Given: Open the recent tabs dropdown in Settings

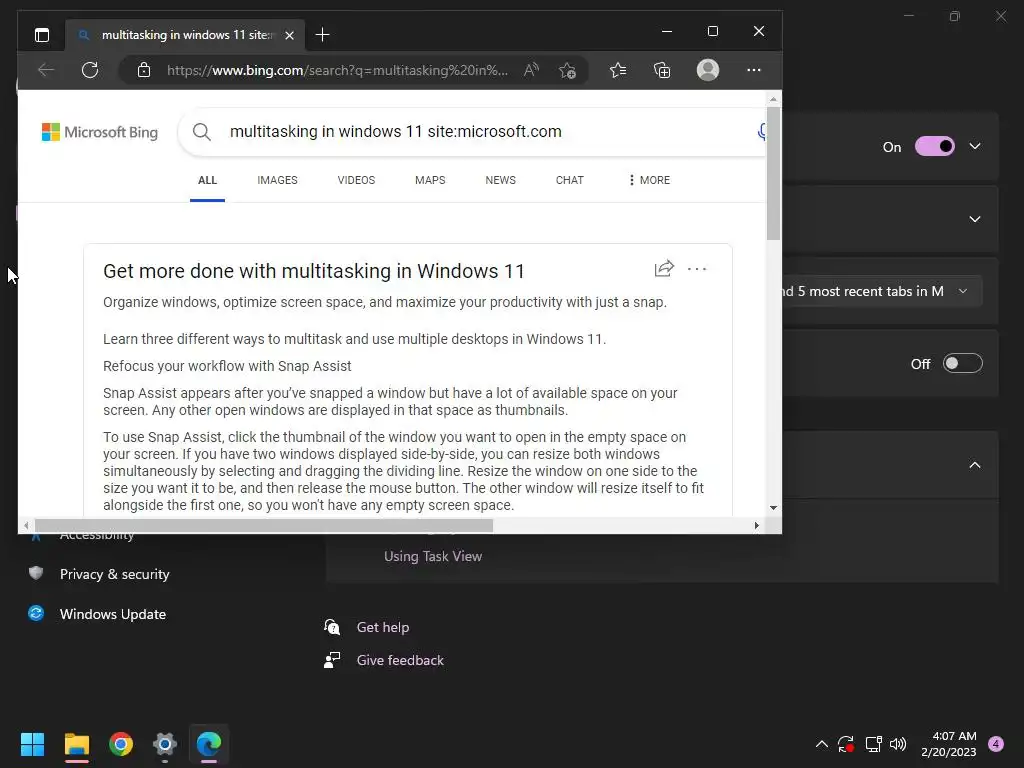Looking at the screenshot, I should coord(882,291).
